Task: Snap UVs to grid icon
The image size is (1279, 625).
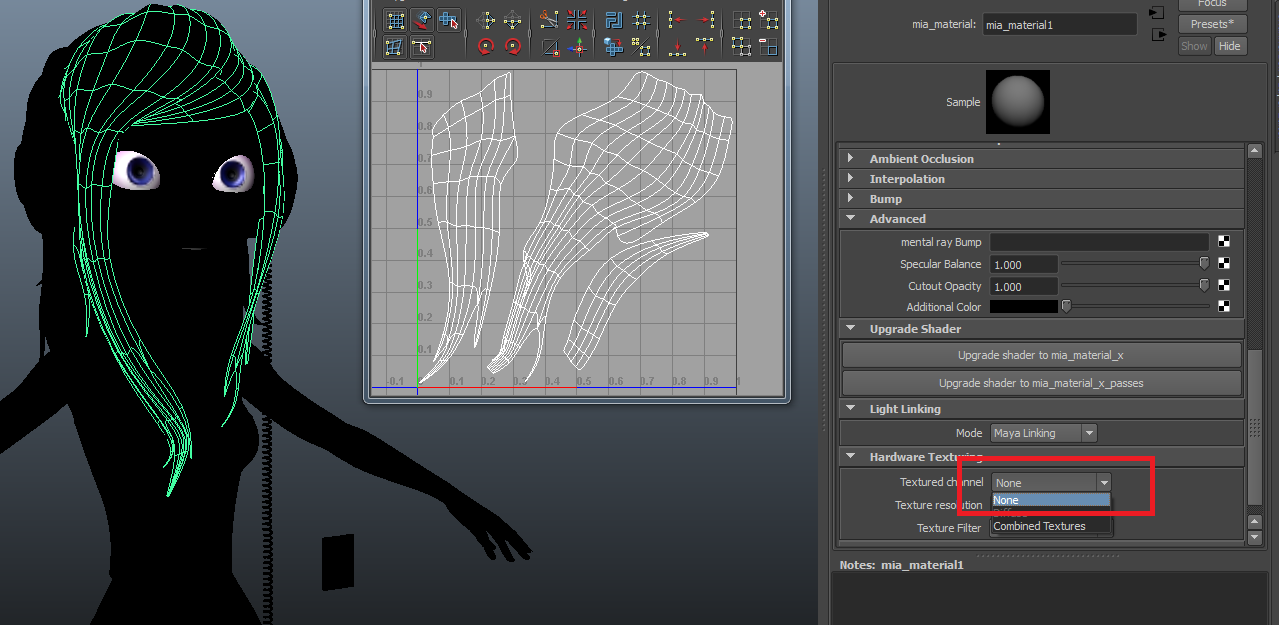Action: [641, 20]
